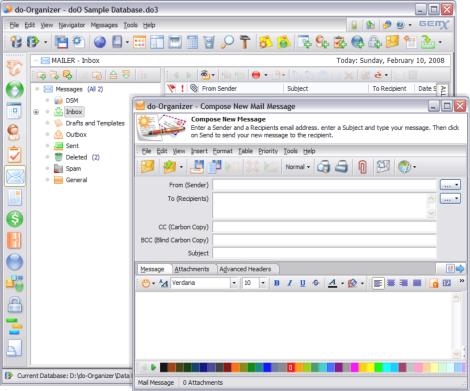Open the mail envelope module in sidebar
Viewport: 470px width, 391px height.
click(x=15, y=176)
